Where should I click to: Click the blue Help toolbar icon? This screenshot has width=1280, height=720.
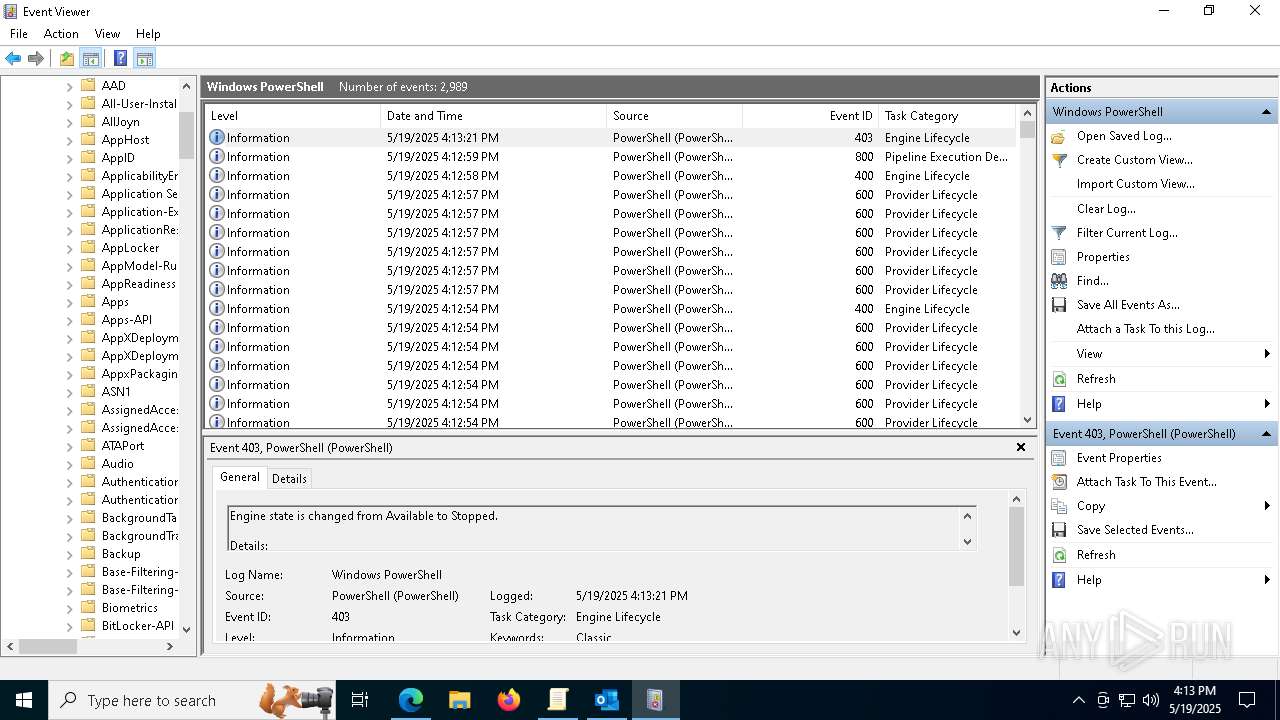pos(120,58)
